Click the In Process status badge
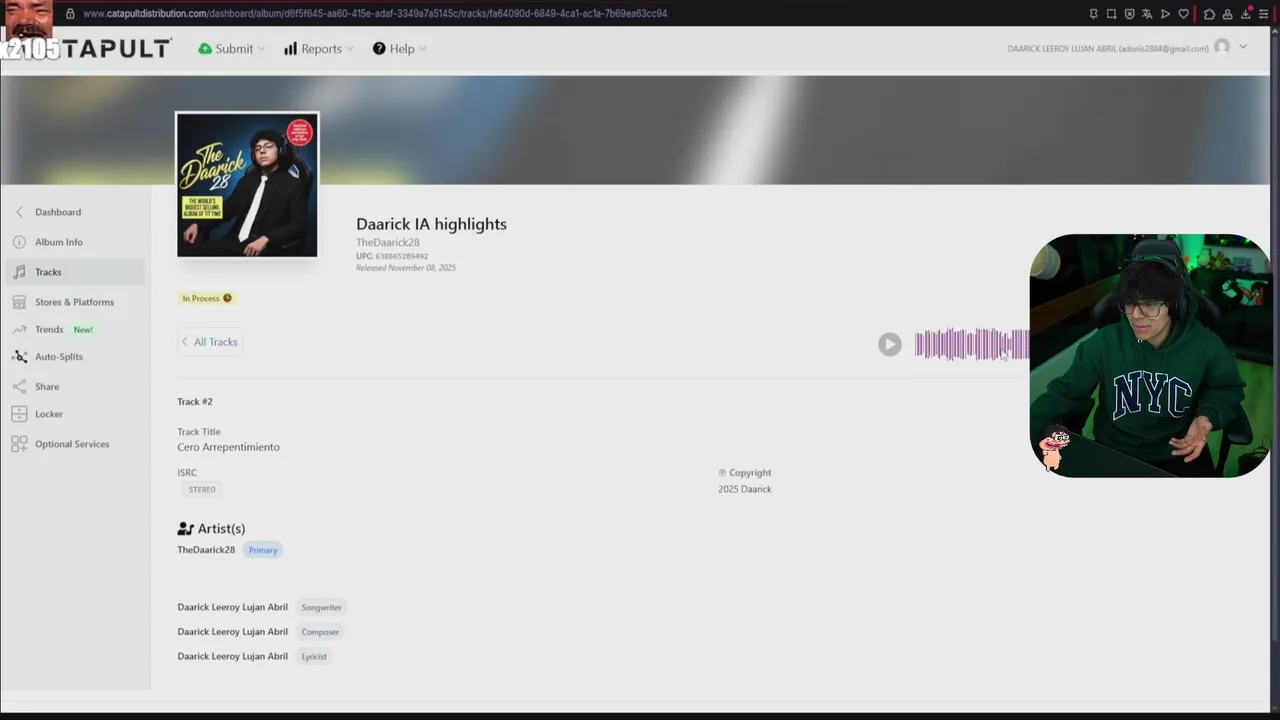 click(207, 298)
